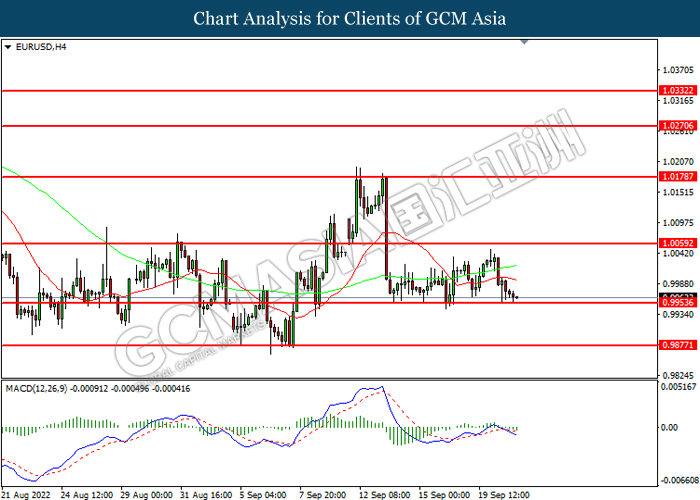Click the 1.03165 price scale value

pos(679,101)
